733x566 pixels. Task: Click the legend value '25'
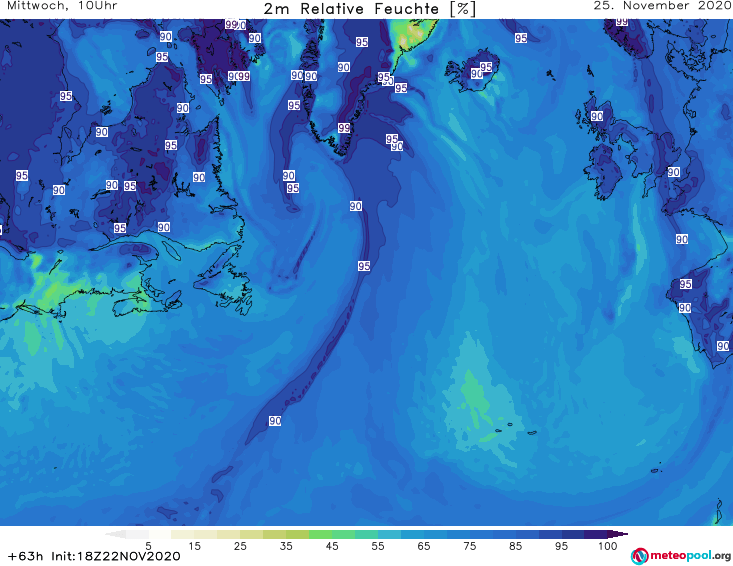[240, 546]
